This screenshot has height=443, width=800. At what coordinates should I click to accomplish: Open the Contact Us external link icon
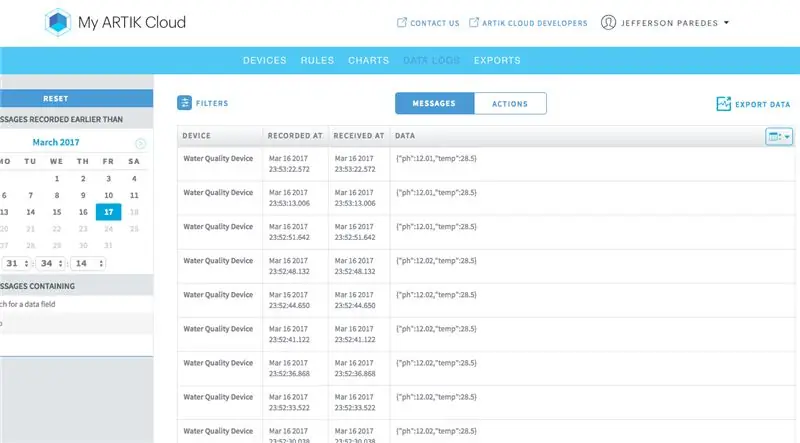point(402,22)
